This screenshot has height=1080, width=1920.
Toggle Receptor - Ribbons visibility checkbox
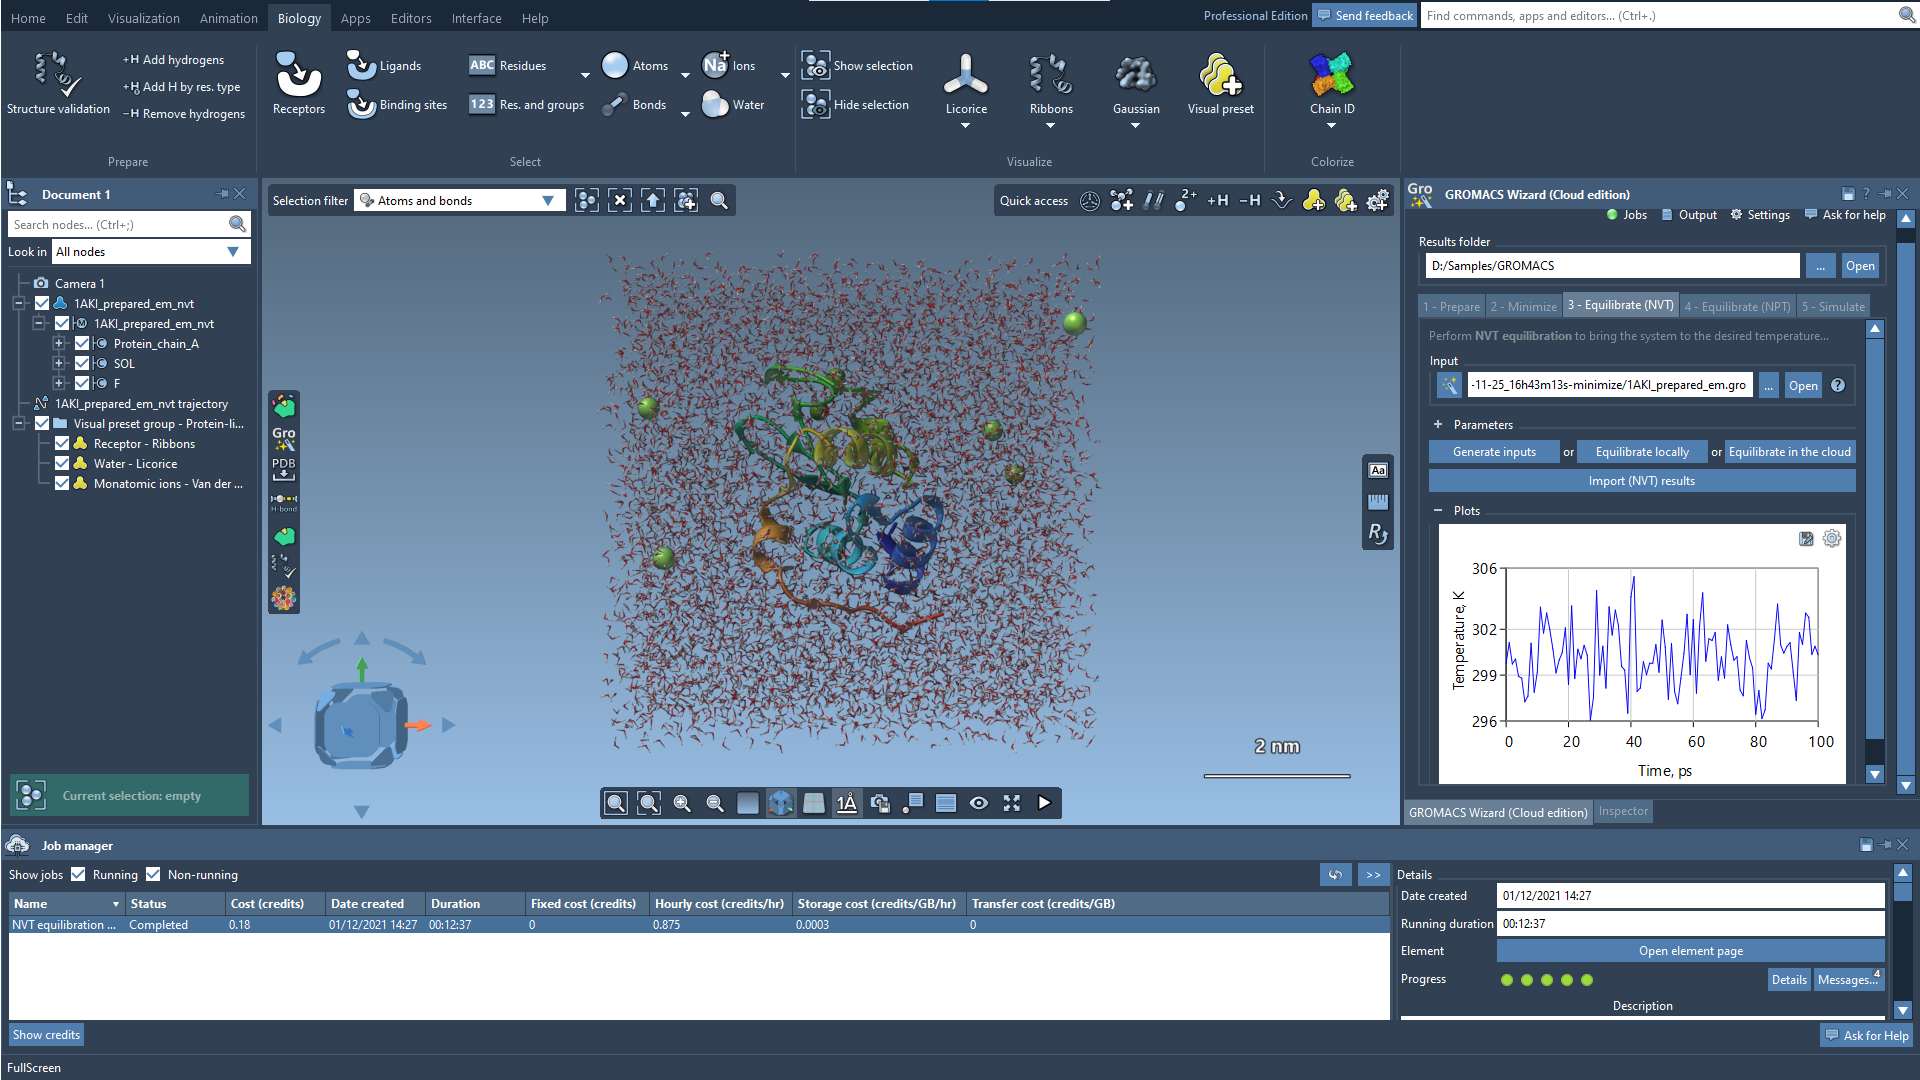point(62,444)
